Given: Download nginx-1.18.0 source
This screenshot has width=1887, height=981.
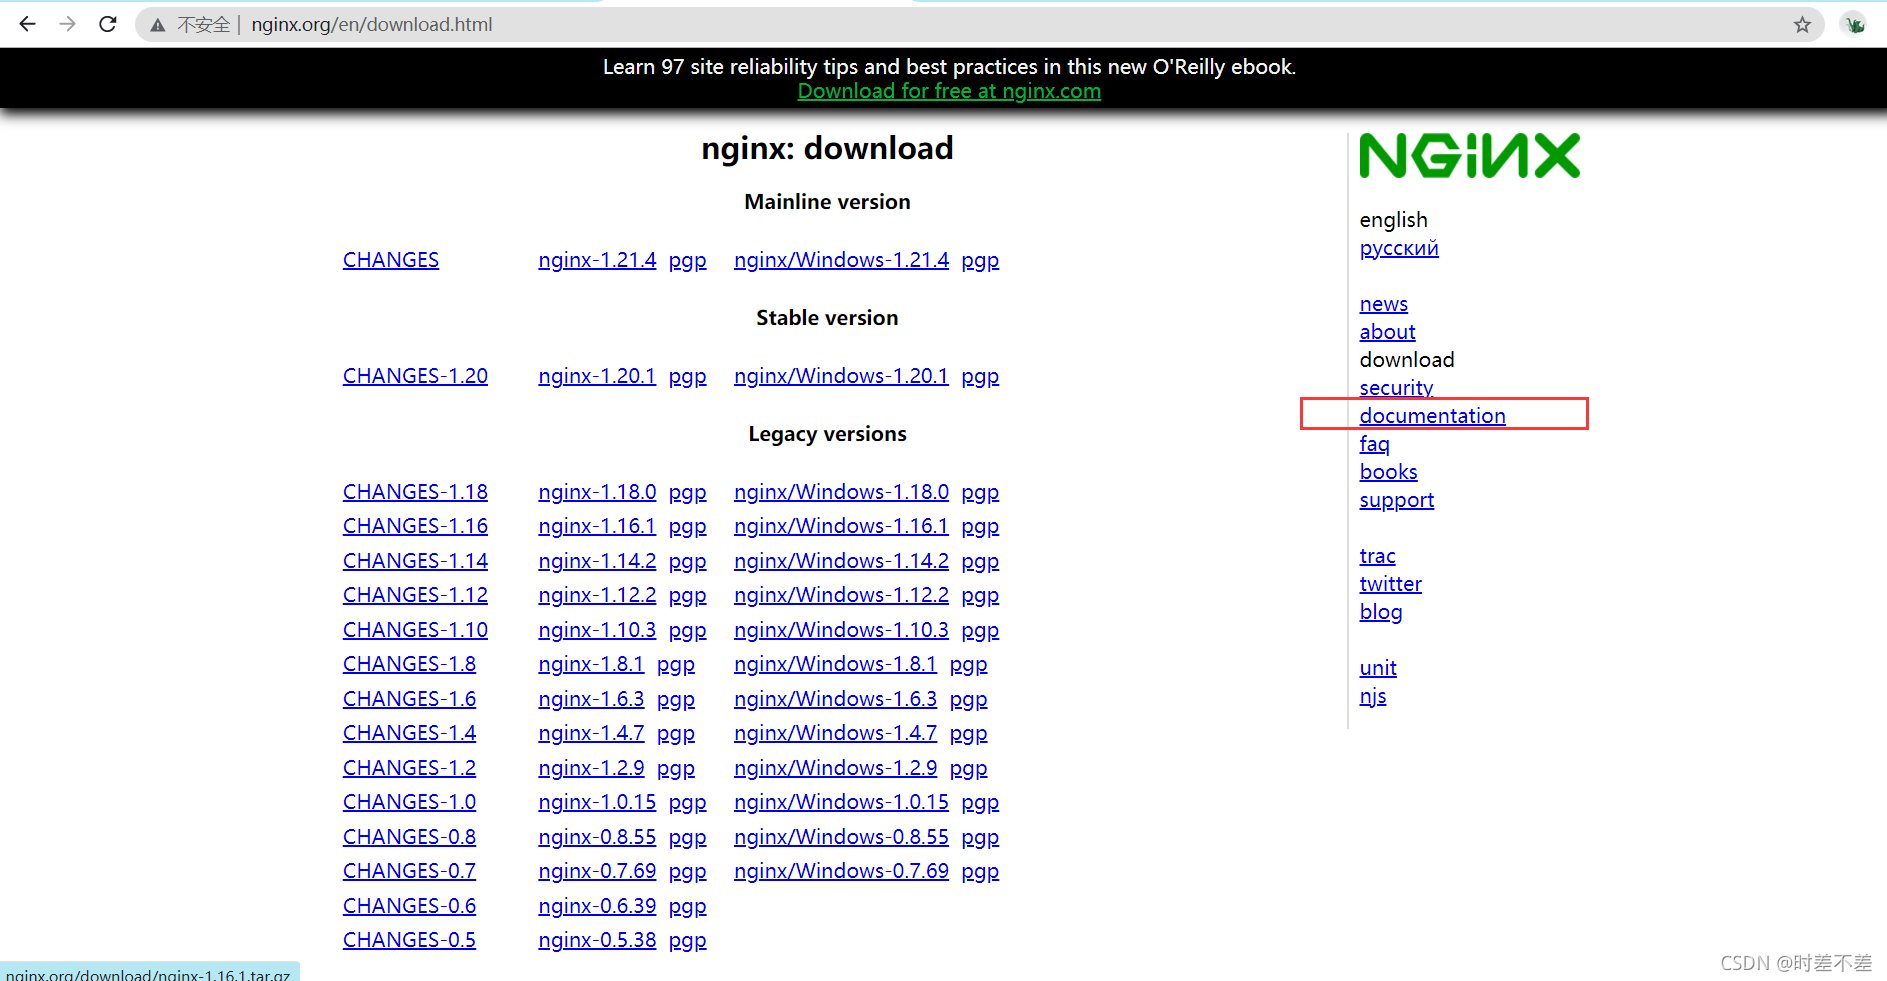Looking at the screenshot, I should pyautogui.click(x=597, y=492).
